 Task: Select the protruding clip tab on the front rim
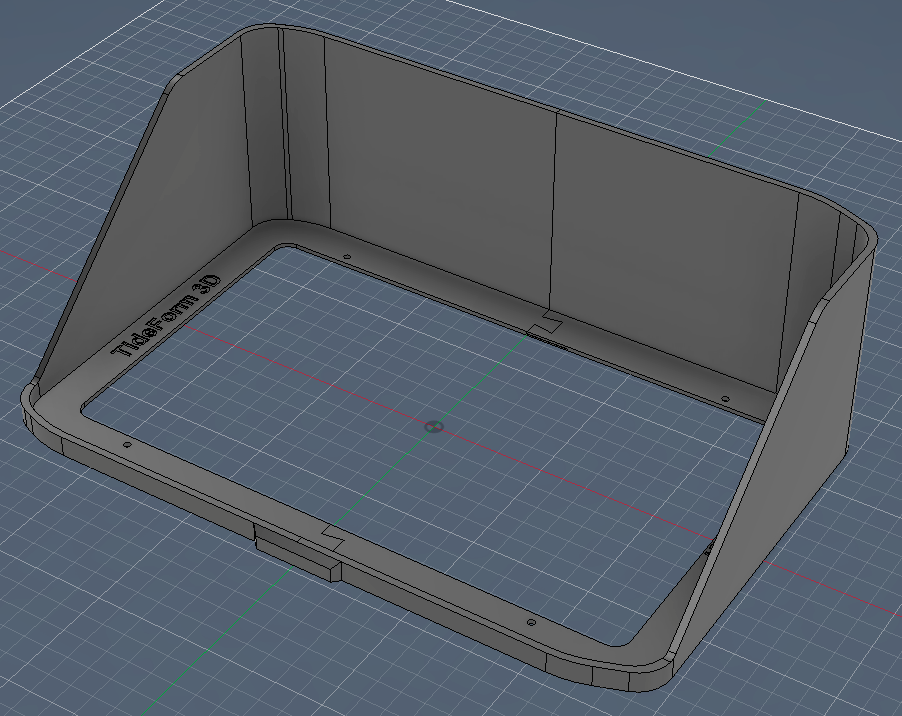click(x=298, y=553)
